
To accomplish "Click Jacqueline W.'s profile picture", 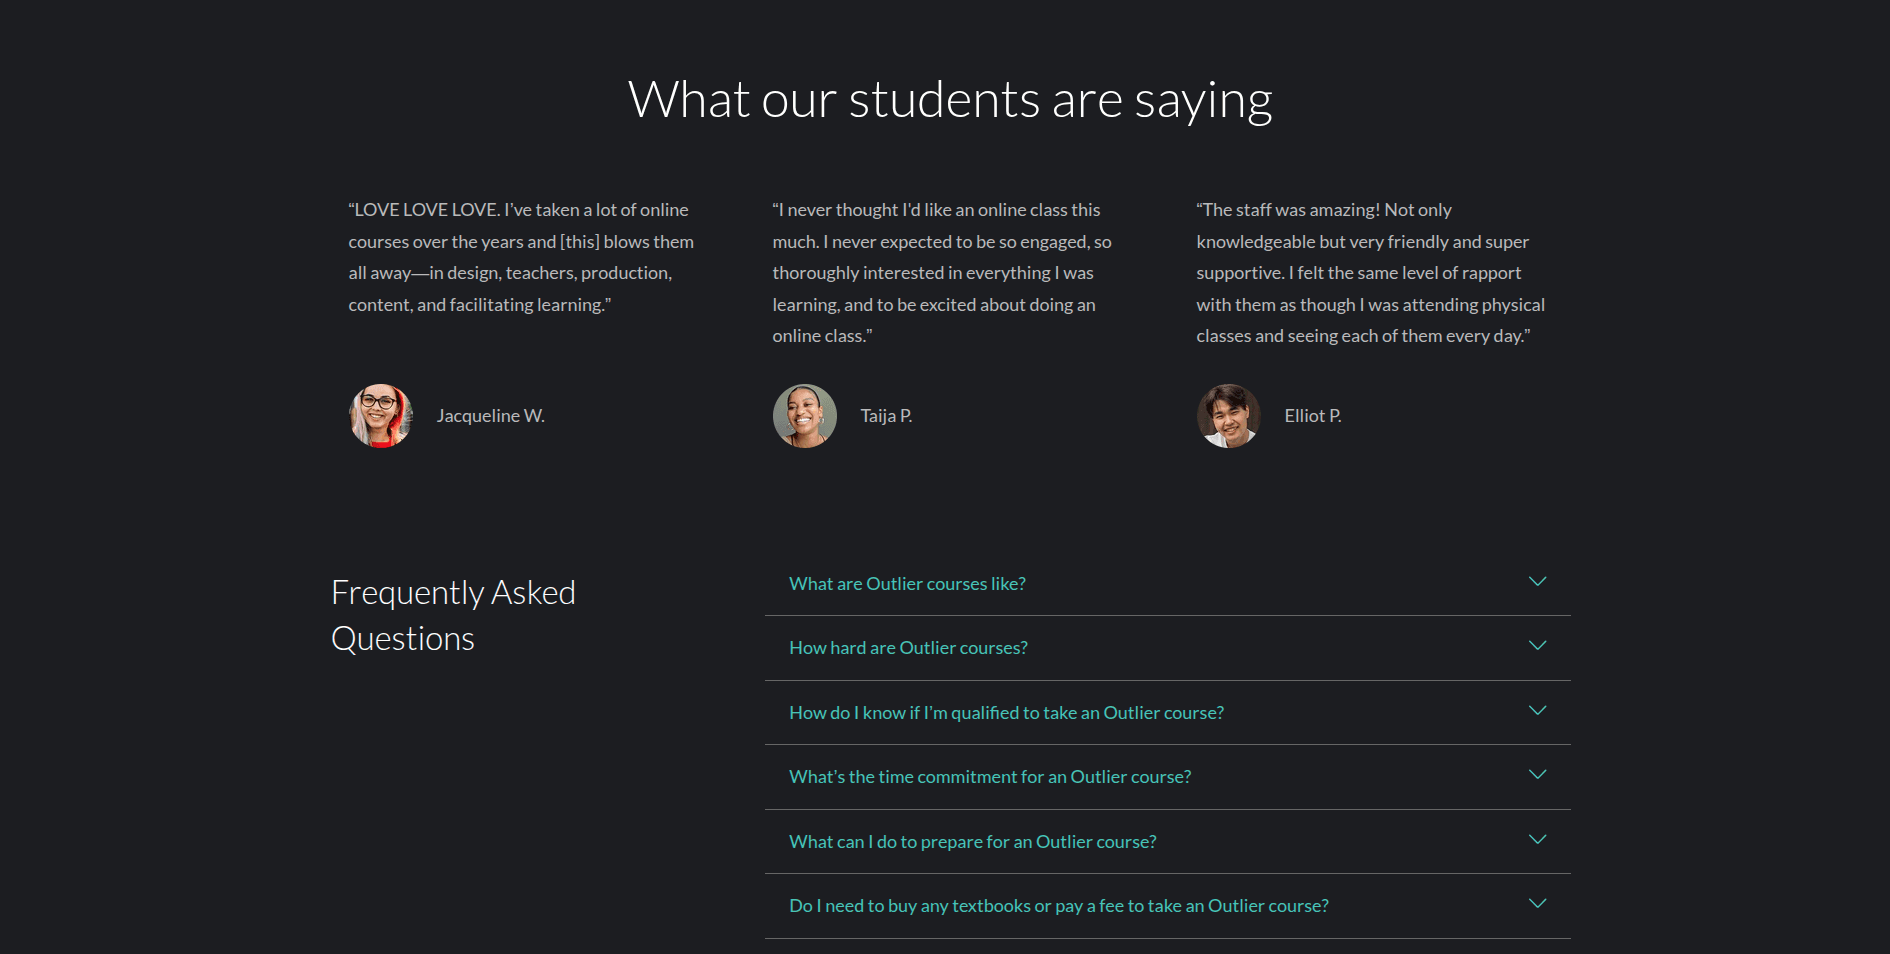I will point(381,415).
